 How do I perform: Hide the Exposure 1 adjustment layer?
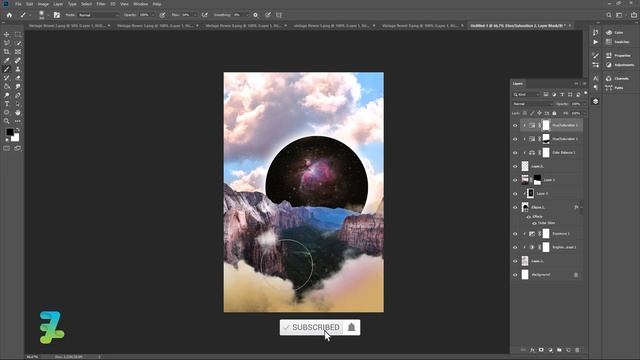515,234
